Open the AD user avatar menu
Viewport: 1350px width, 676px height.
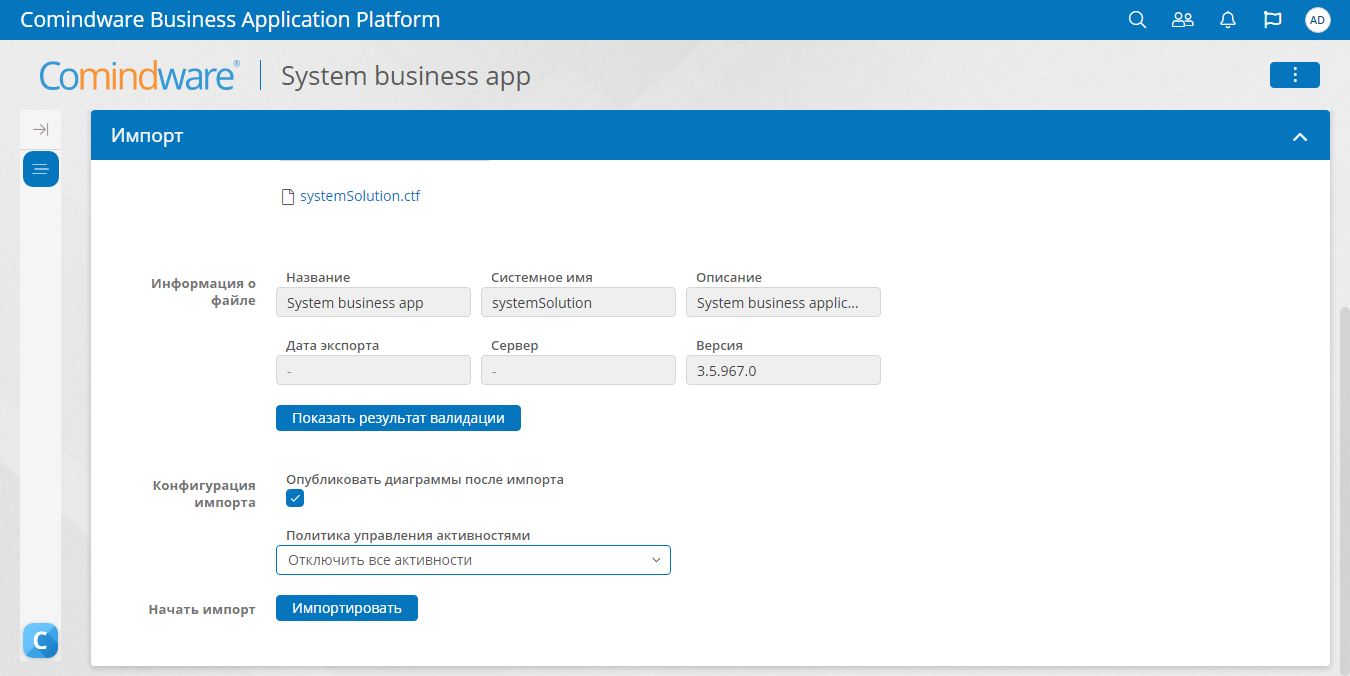1318,20
